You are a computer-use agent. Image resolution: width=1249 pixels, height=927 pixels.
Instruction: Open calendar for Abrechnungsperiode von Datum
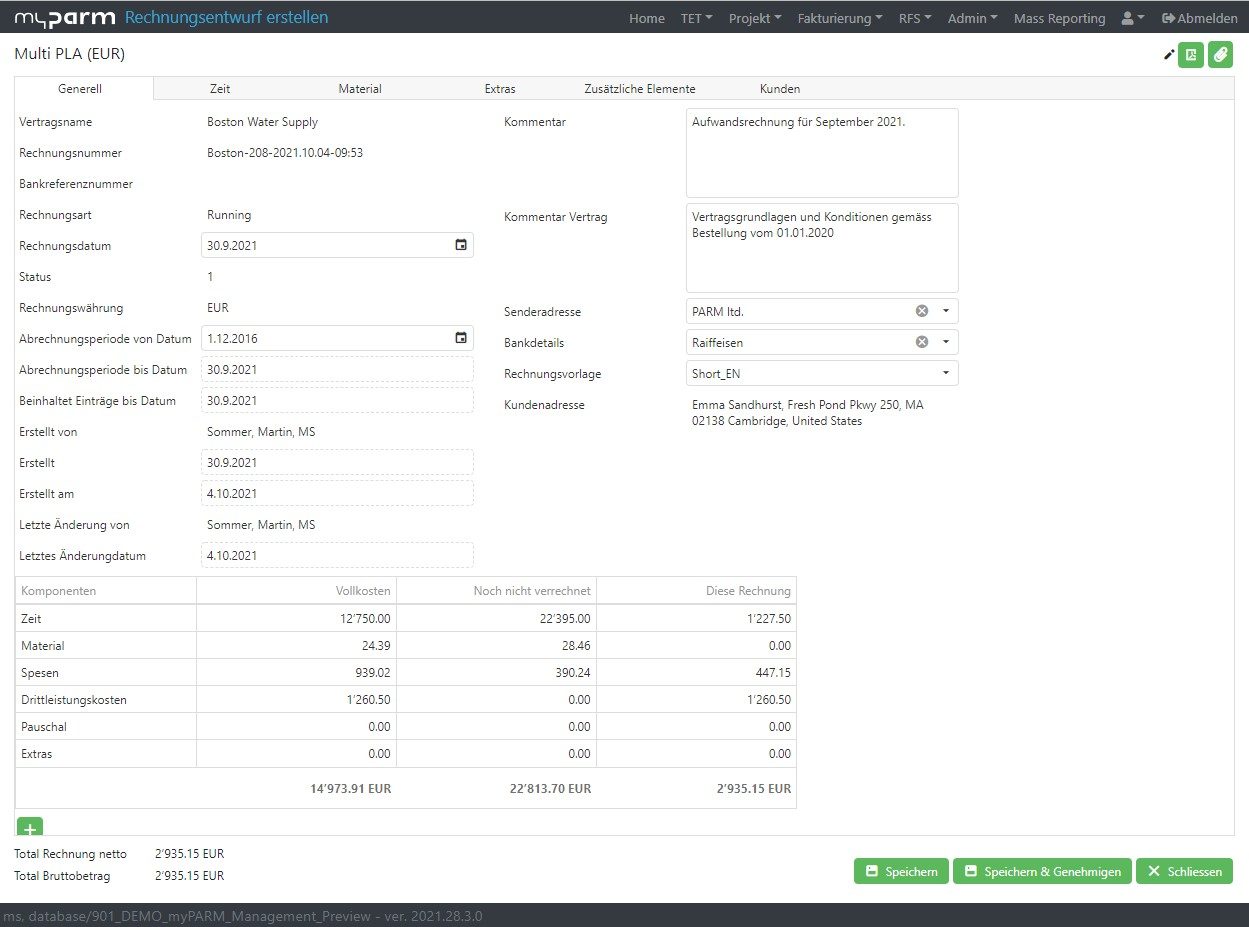pyautogui.click(x=460, y=338)
